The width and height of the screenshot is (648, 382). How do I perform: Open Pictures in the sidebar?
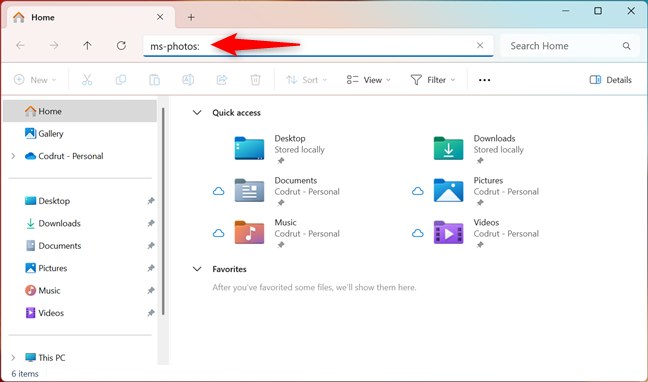click(46, 268)
